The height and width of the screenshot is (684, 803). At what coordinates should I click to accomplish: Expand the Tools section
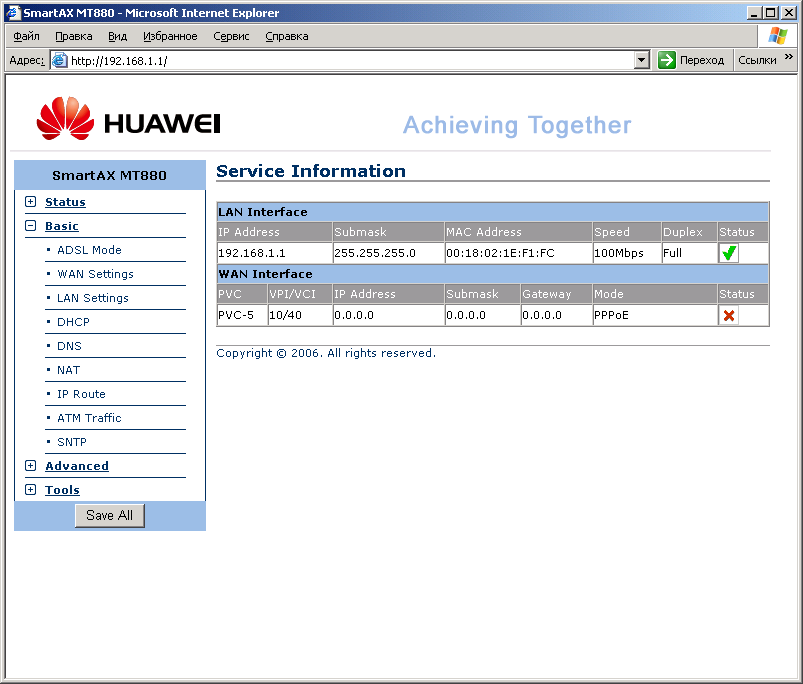pos(30,489)
